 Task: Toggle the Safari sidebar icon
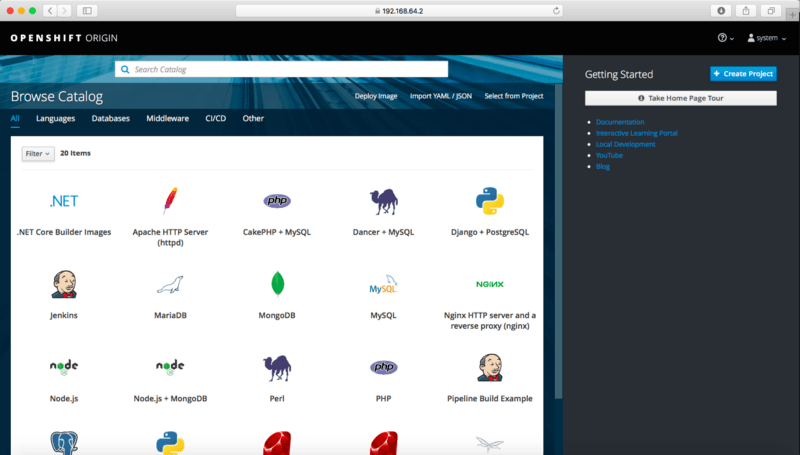tap(87, 11)
